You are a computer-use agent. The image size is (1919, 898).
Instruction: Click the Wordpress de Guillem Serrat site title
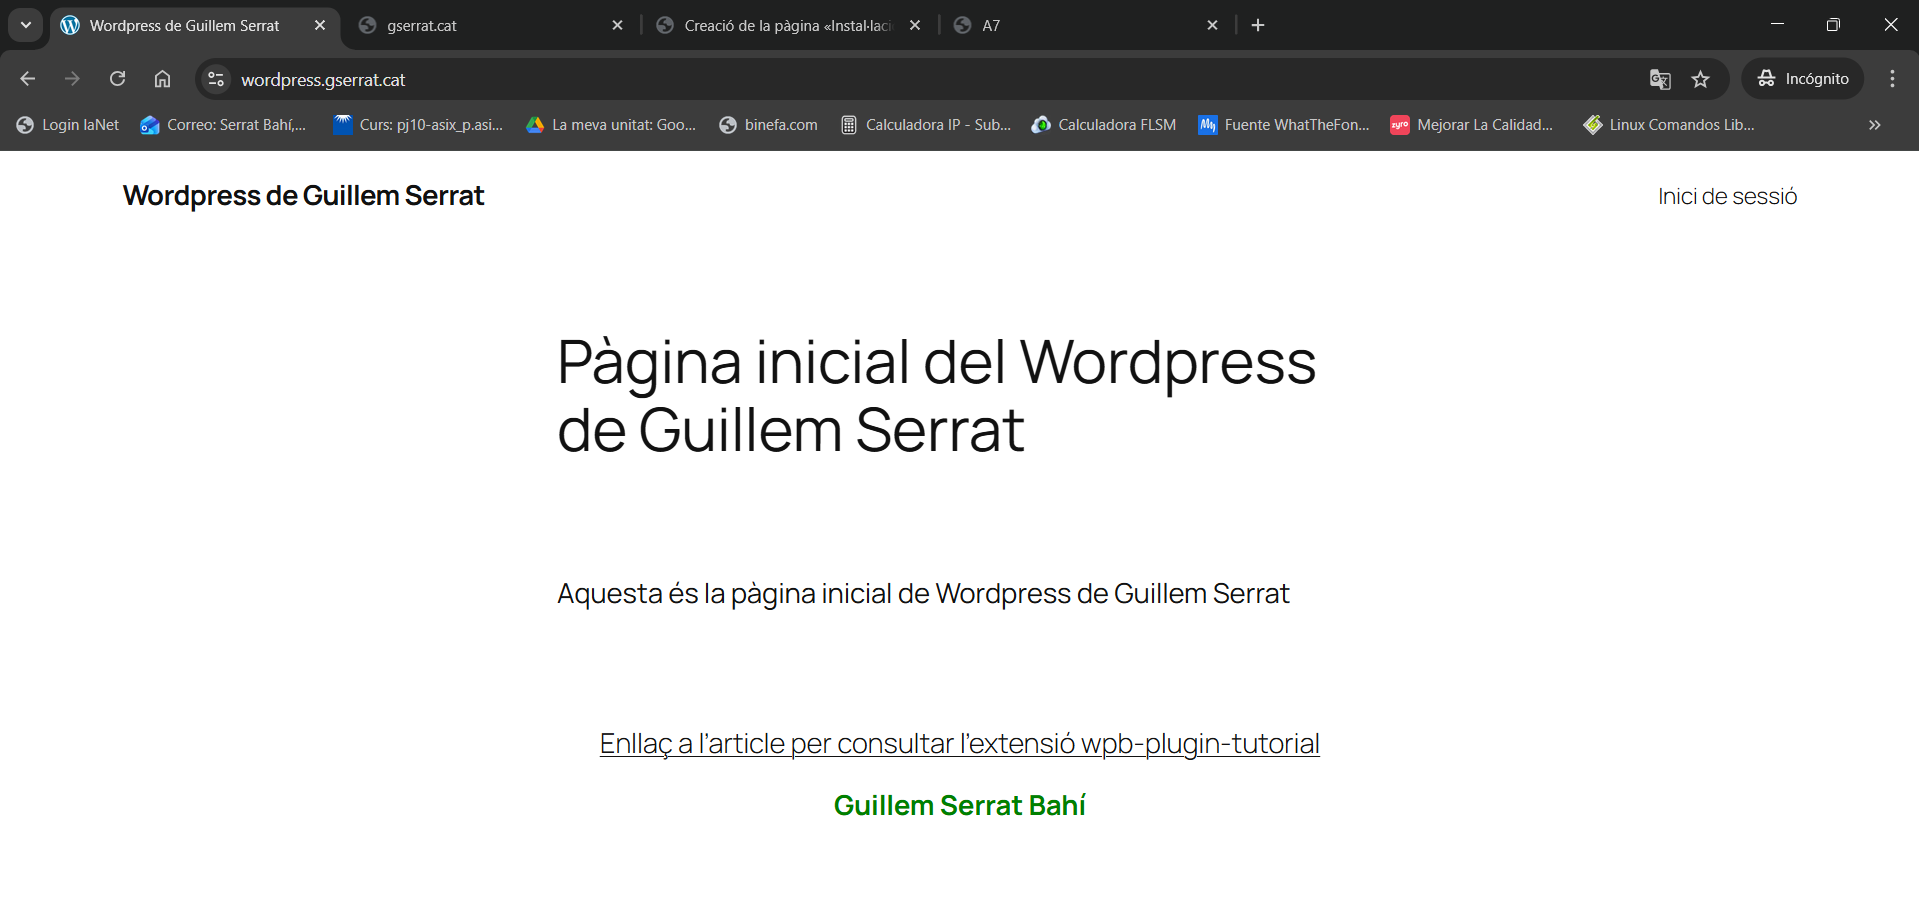click(x=303, y=196)
